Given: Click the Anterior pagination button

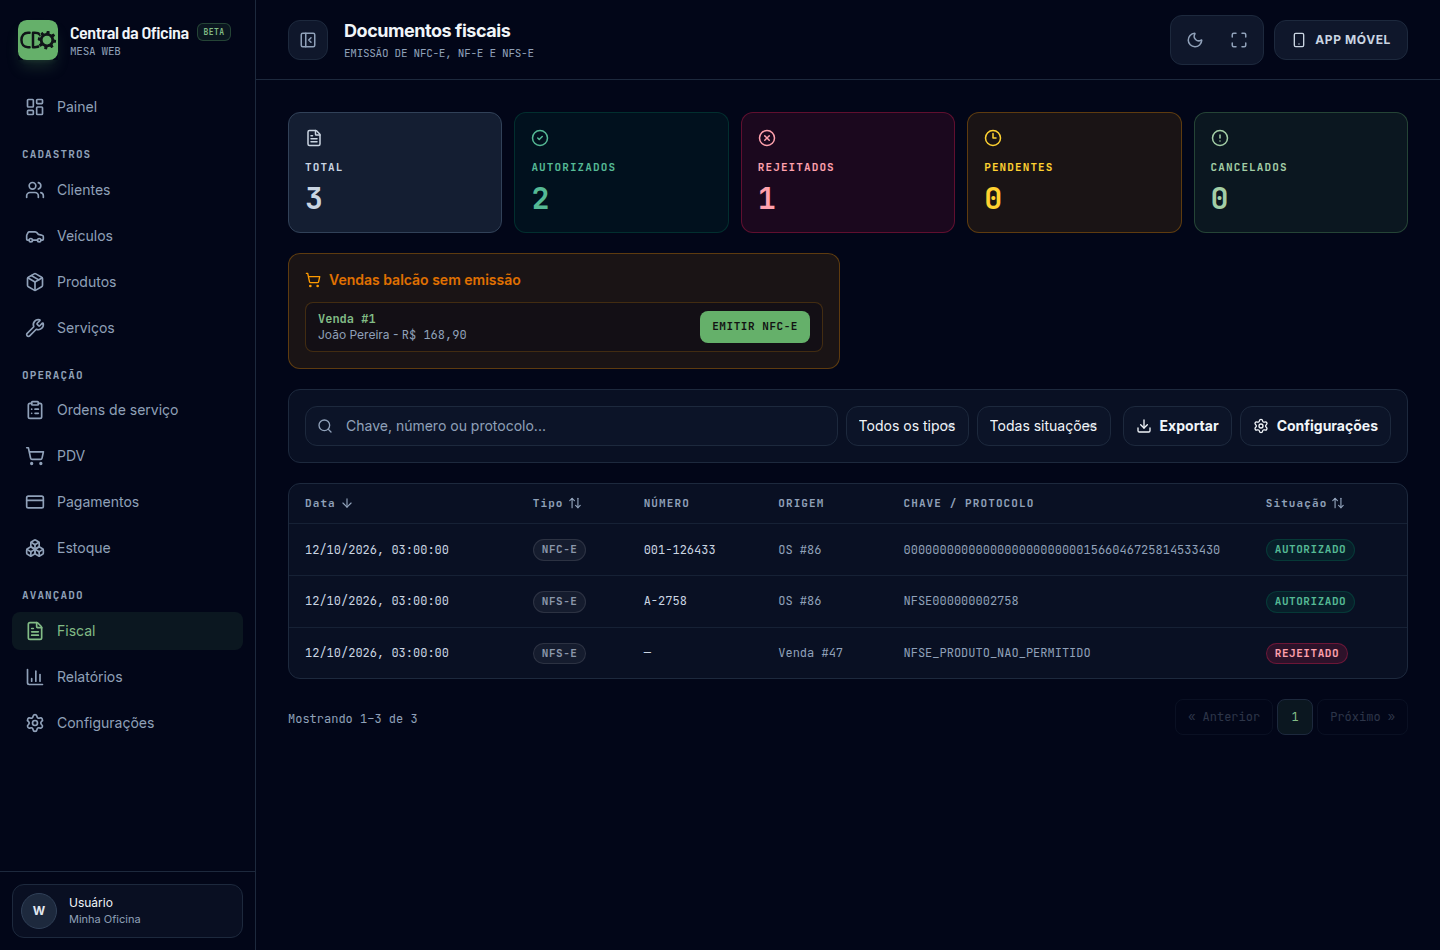Looking at the screenshot, I should (1224, 717).
